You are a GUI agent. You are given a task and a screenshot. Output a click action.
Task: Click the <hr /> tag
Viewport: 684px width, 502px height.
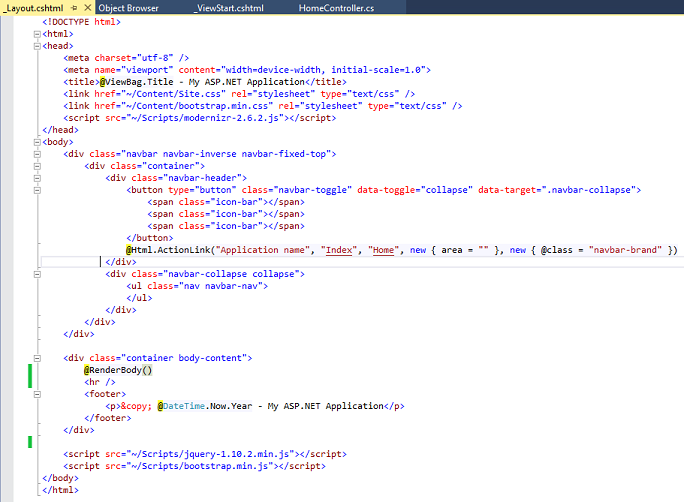click(100, 382)
